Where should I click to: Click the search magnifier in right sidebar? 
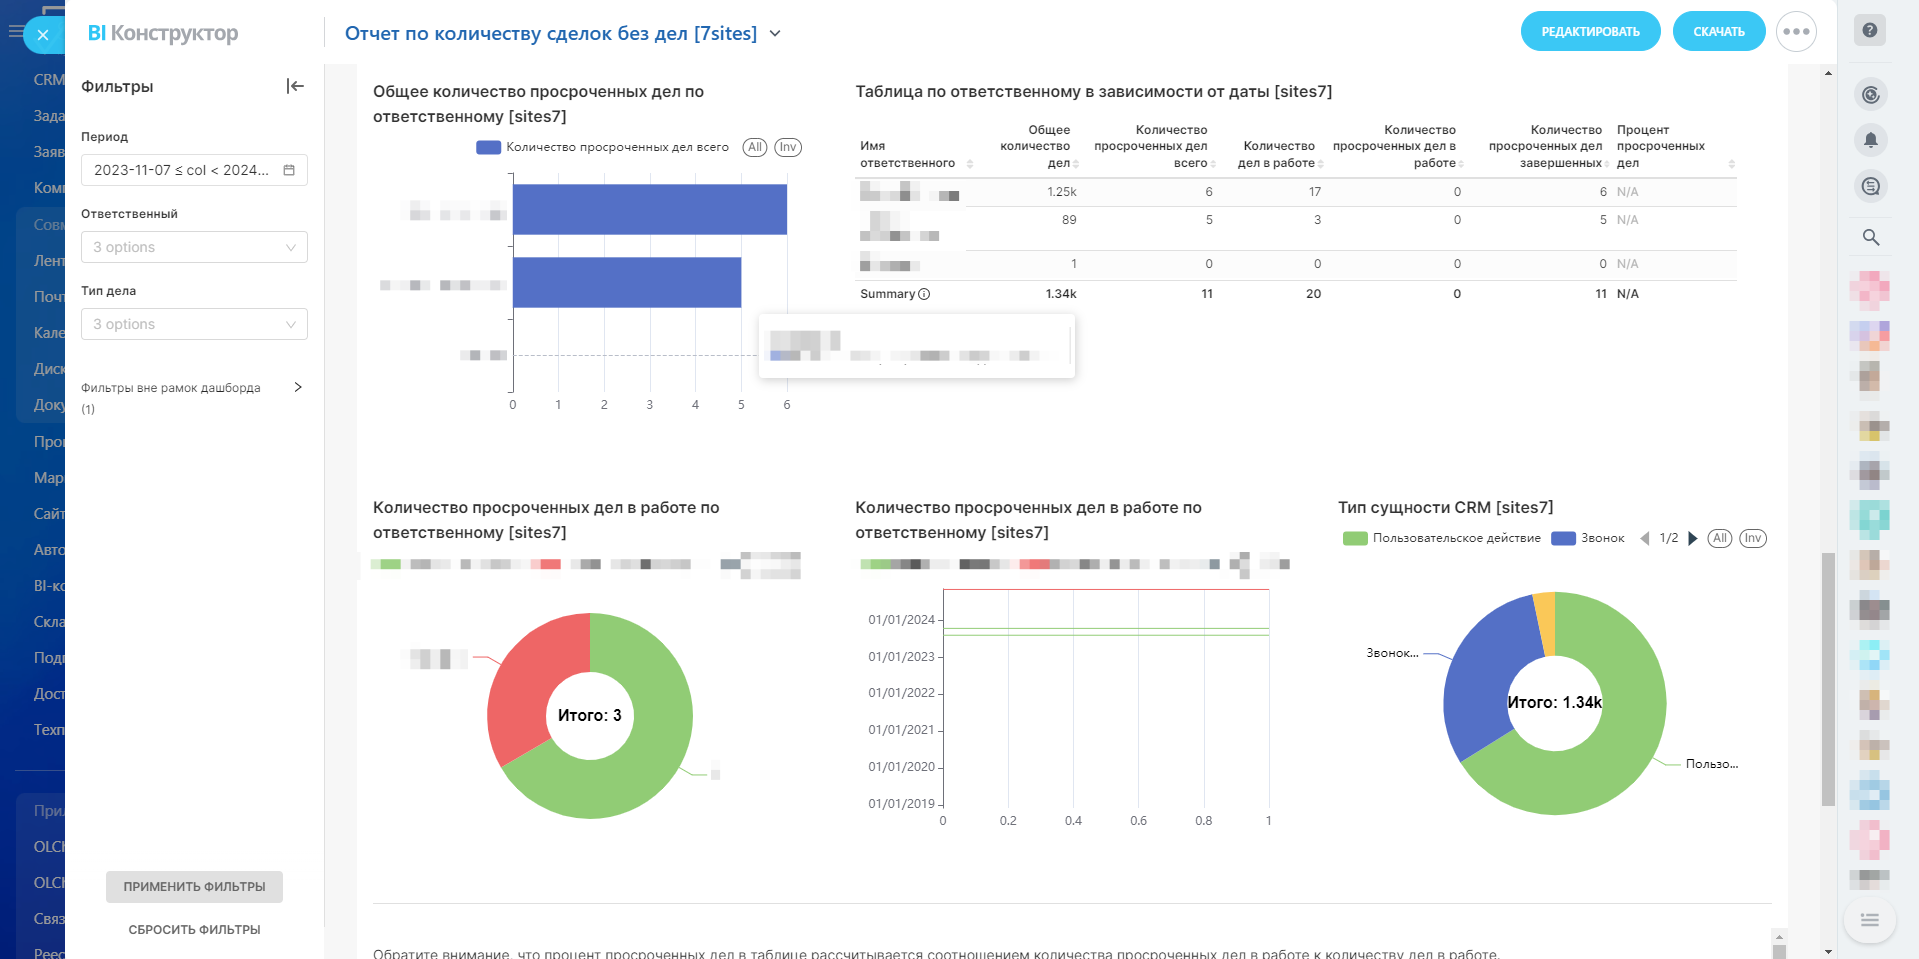point(1870,237)
